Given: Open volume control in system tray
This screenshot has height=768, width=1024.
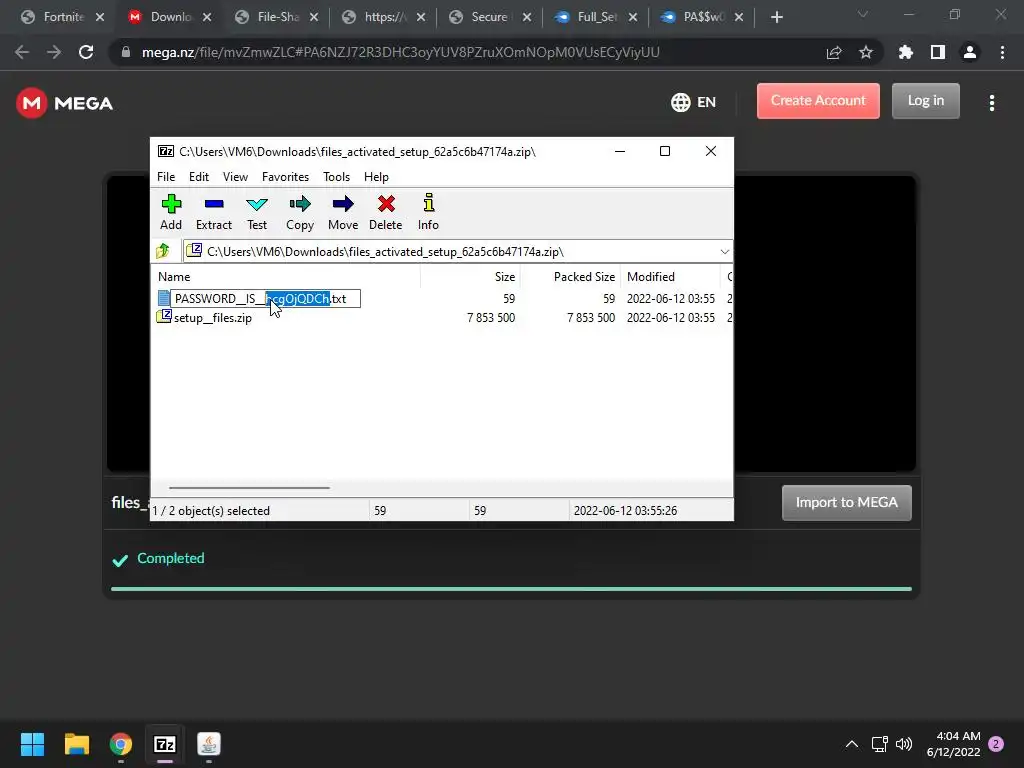Looking at the screenshot, I should [904, 744].
